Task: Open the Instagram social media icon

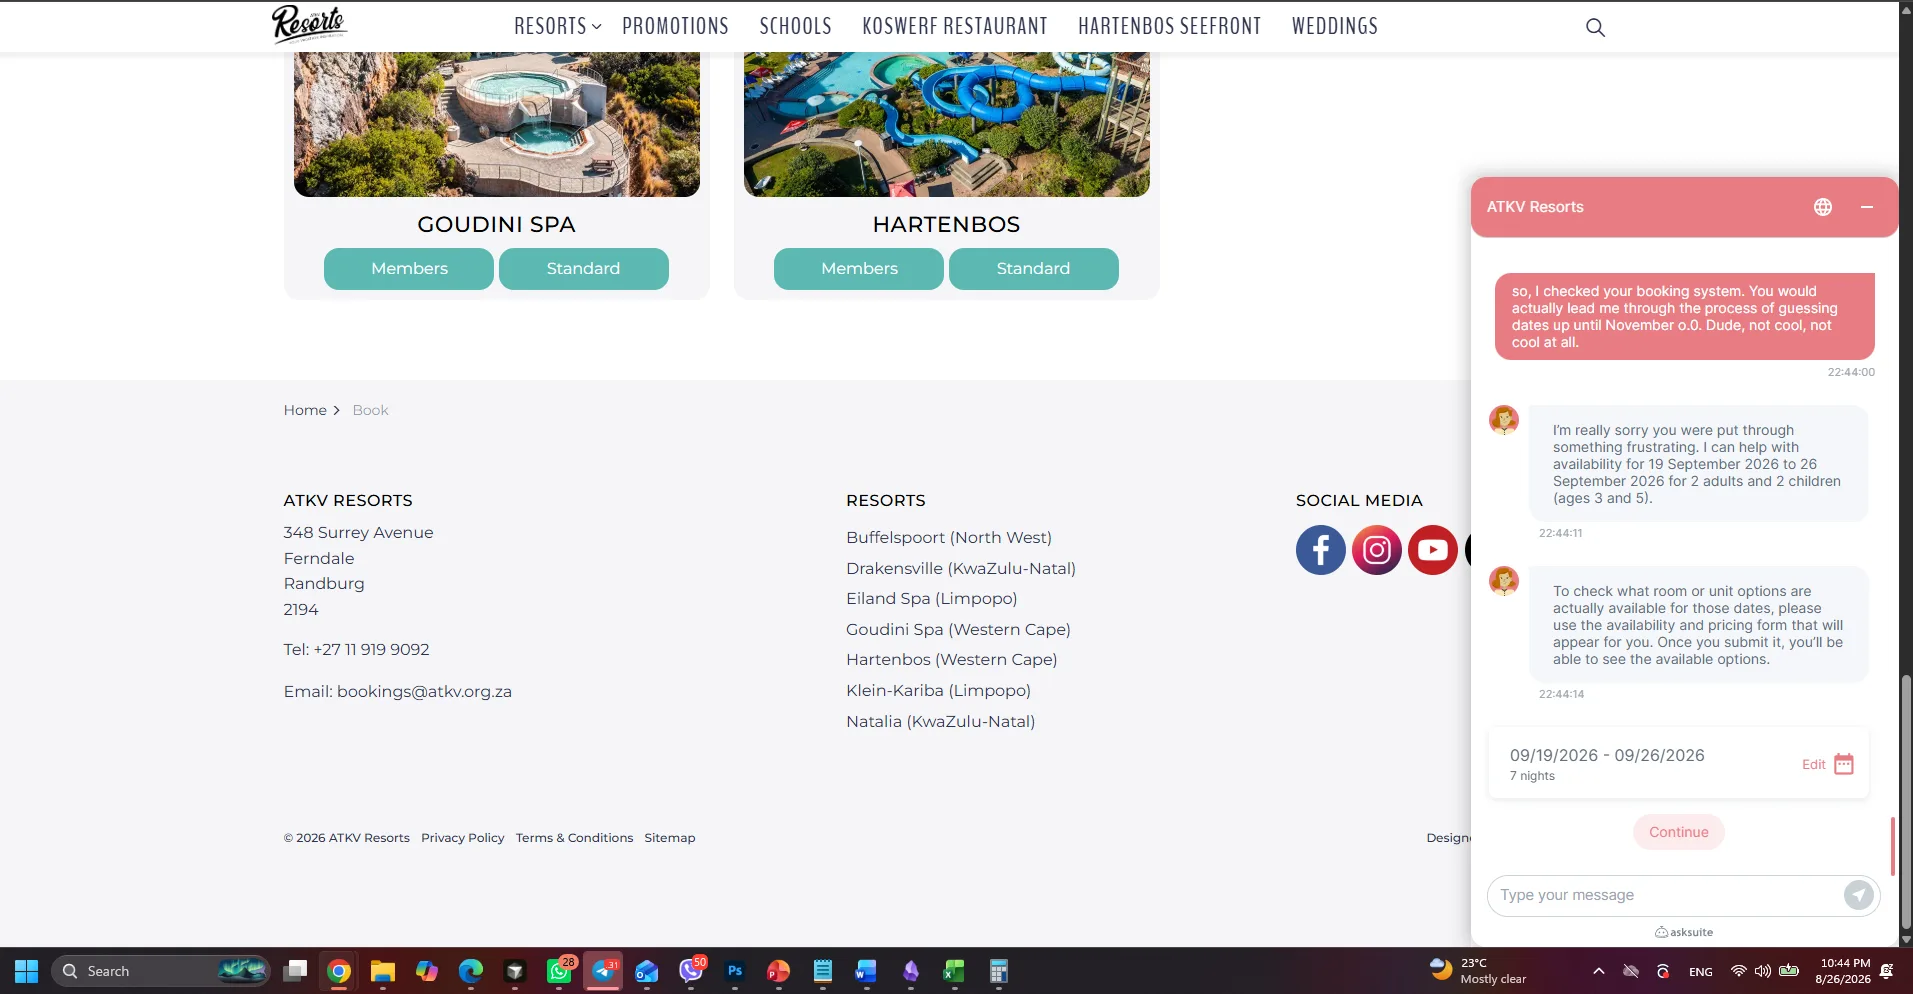Action: [x=1376, y=550]
